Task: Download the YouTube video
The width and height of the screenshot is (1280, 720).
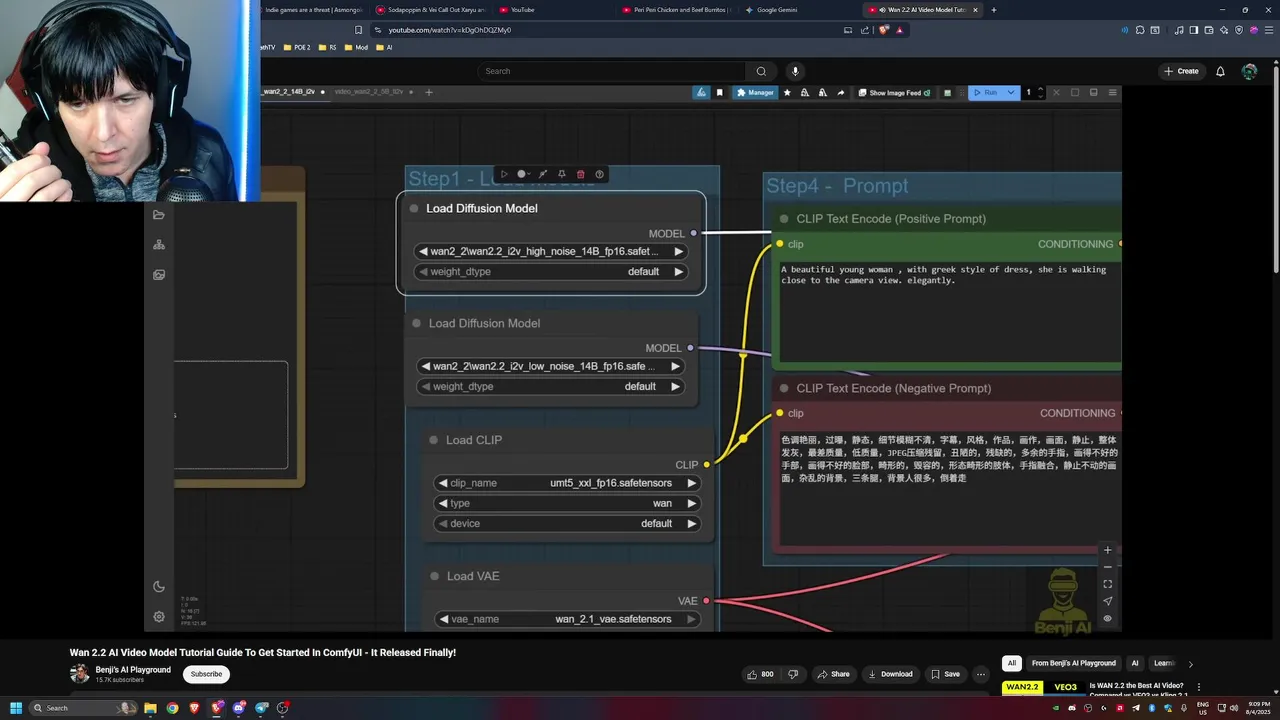Action: point(890,674)
